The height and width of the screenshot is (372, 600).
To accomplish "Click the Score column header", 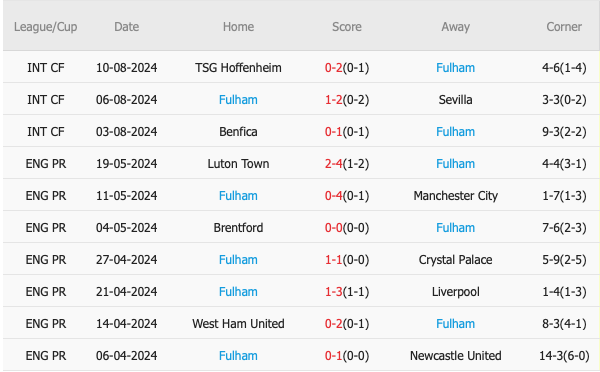I will pyautogui.click(x=347, y=27).
